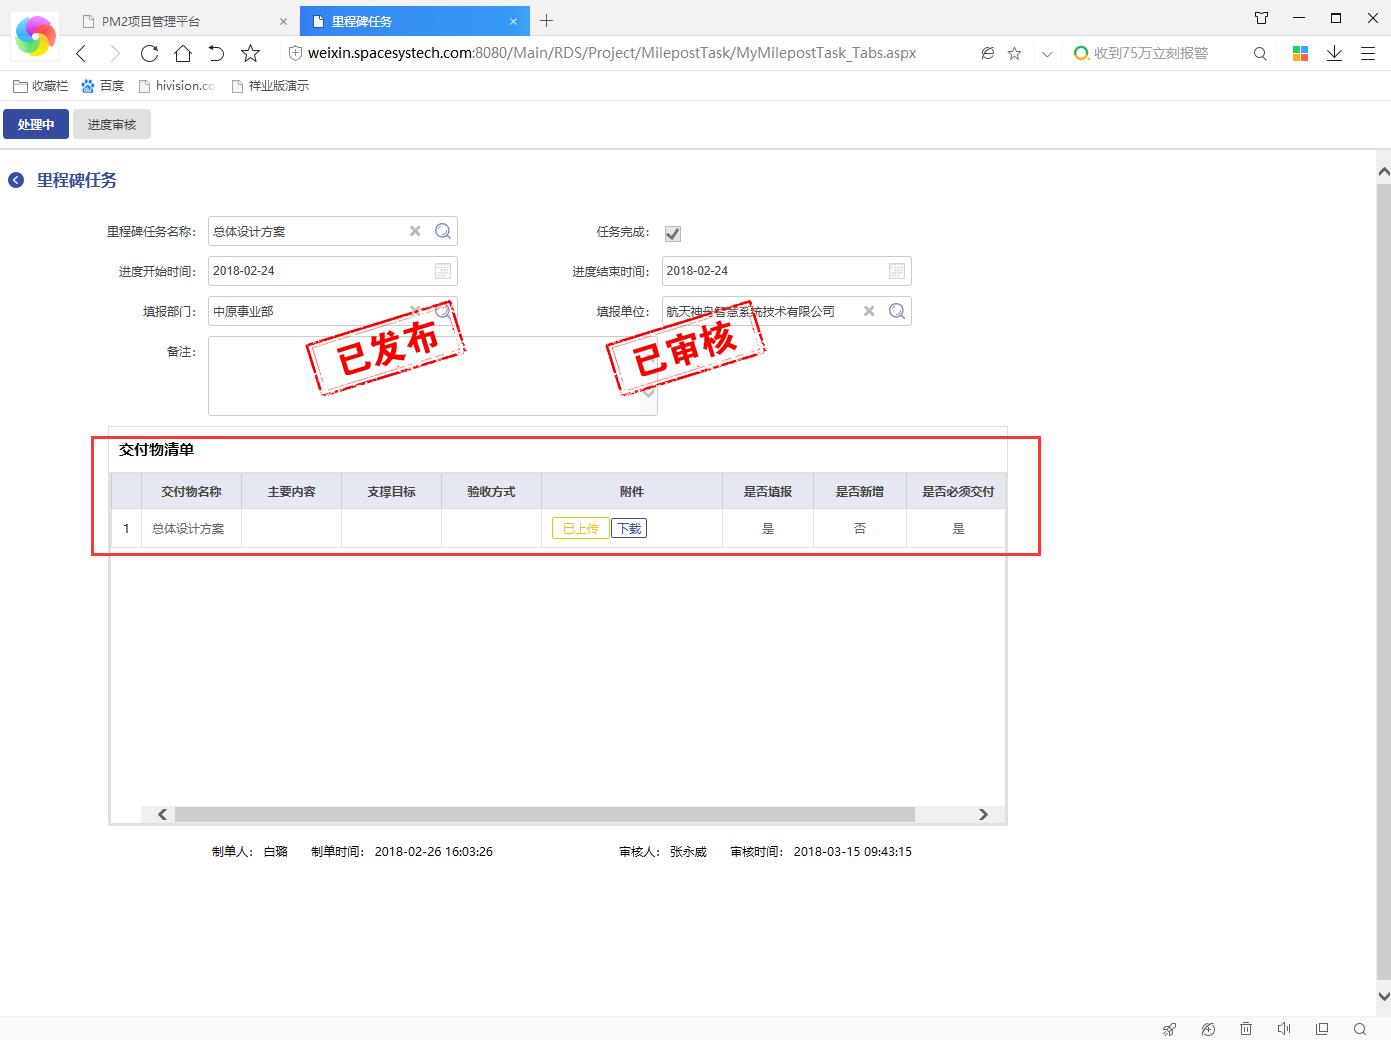The width and height of the screenshot is (1391, 1040).
Task: Click search icon in 里程碑任务名称 field
Action: (x=443, y=231)
